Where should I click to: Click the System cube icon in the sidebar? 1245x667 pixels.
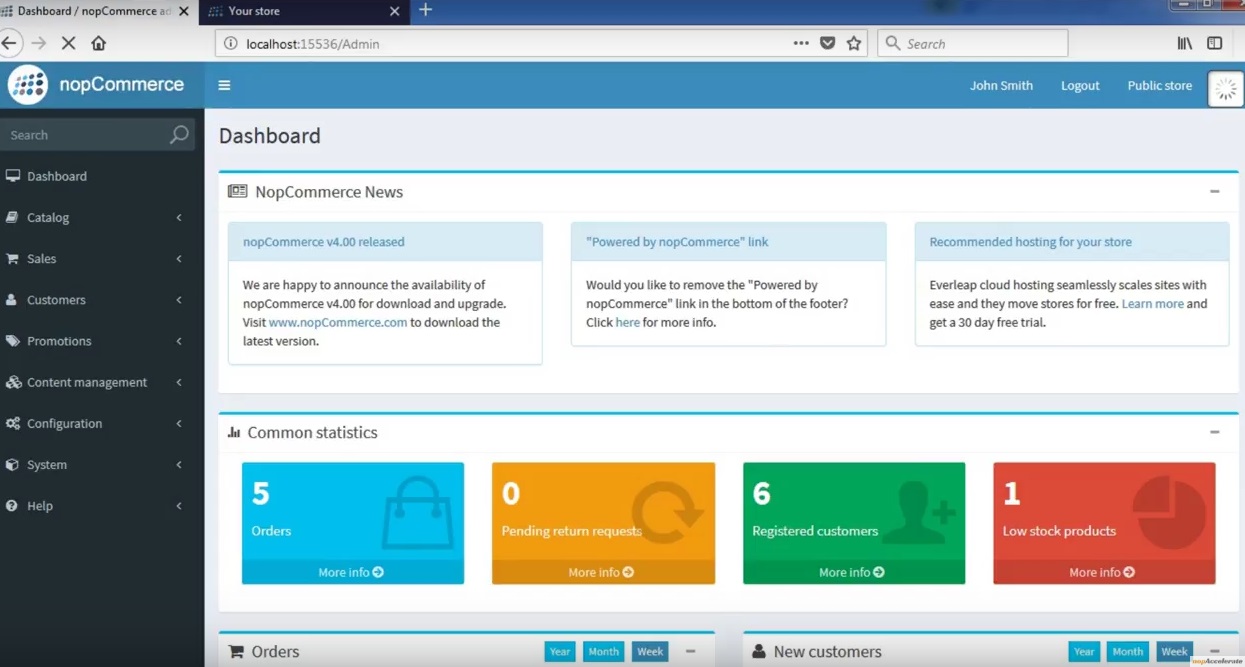(12, 464)
